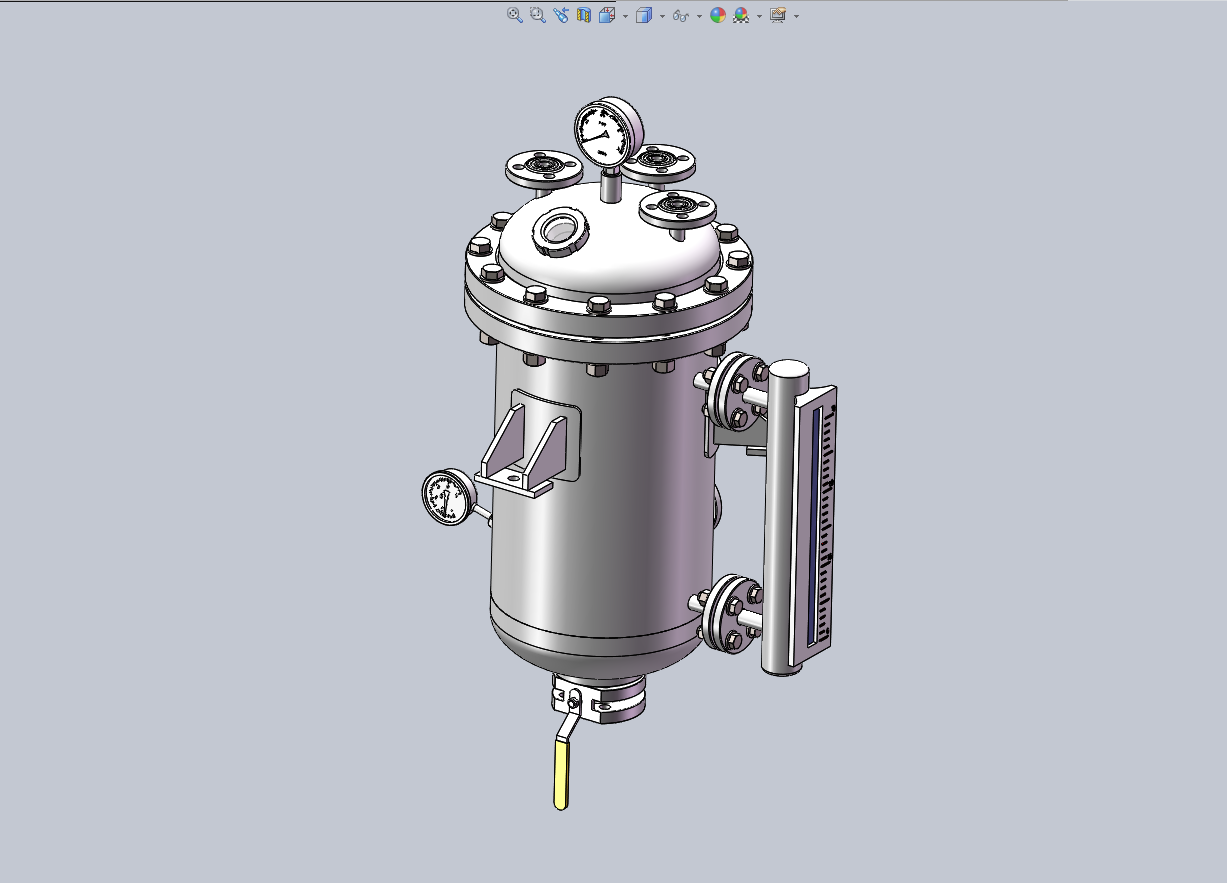
Task: Expand the Hide/Show Items dropdown arrow
Action: (x=699, y=16)
